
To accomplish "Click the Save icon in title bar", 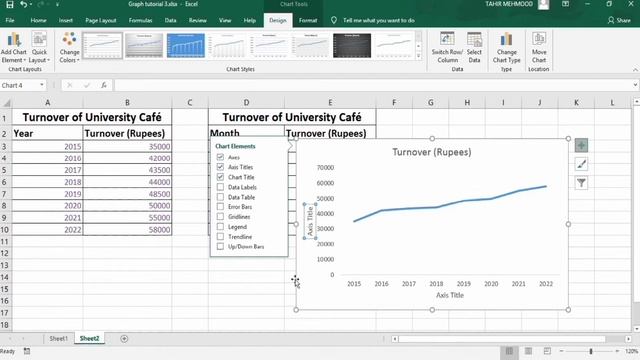I will point(9,4).
